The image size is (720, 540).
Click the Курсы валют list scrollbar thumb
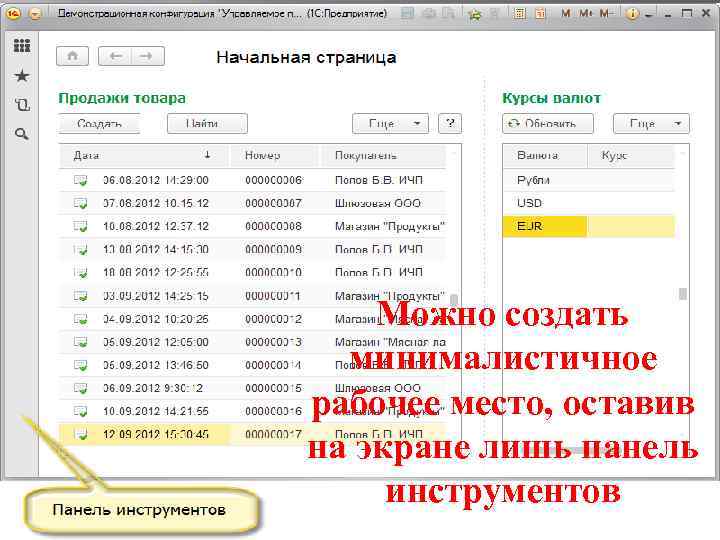pos(683,294)
